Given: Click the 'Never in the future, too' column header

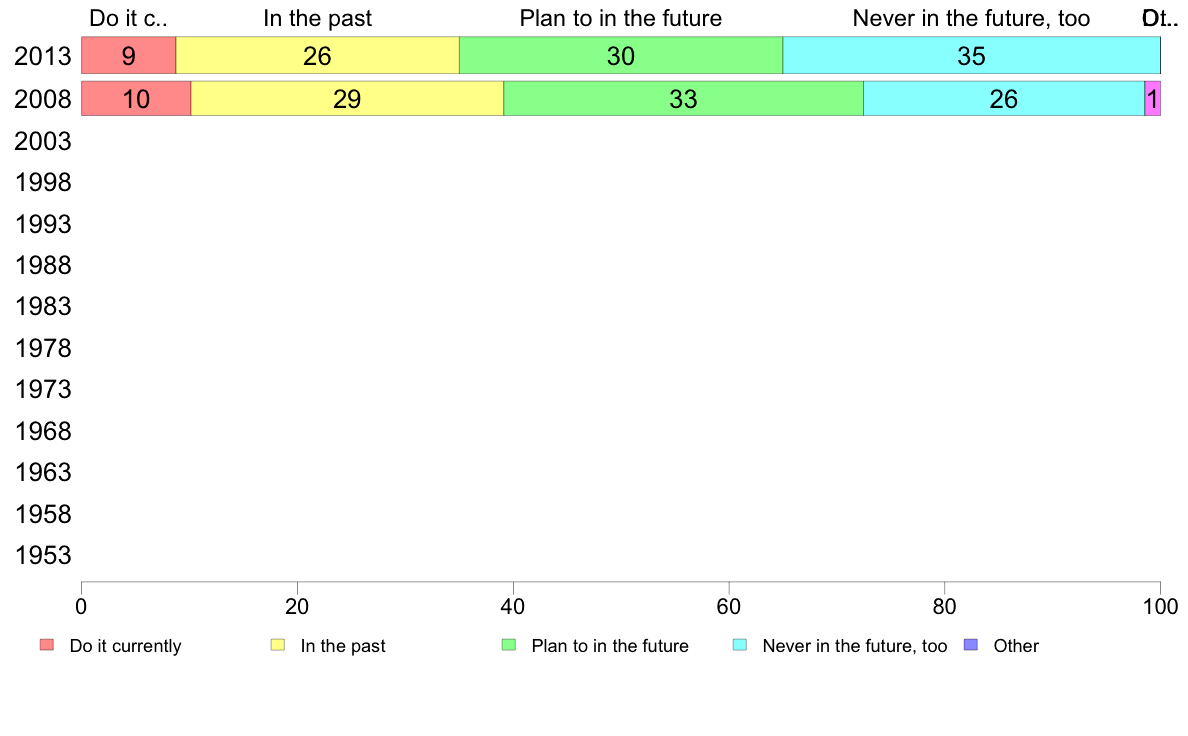Looking at the screenshot, I should (x=971, y=18).
